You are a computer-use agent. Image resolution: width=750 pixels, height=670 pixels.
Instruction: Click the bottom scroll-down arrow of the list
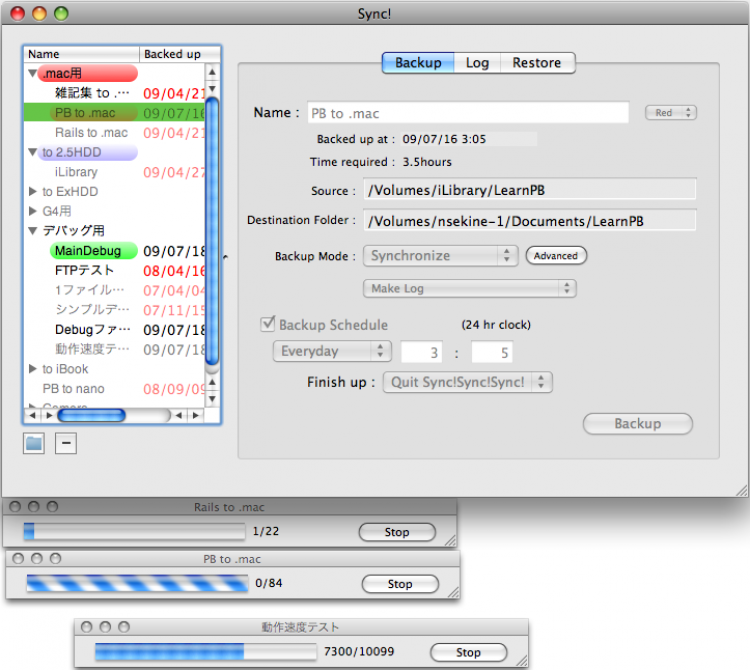pyautogui.click(x=212, y=398)
